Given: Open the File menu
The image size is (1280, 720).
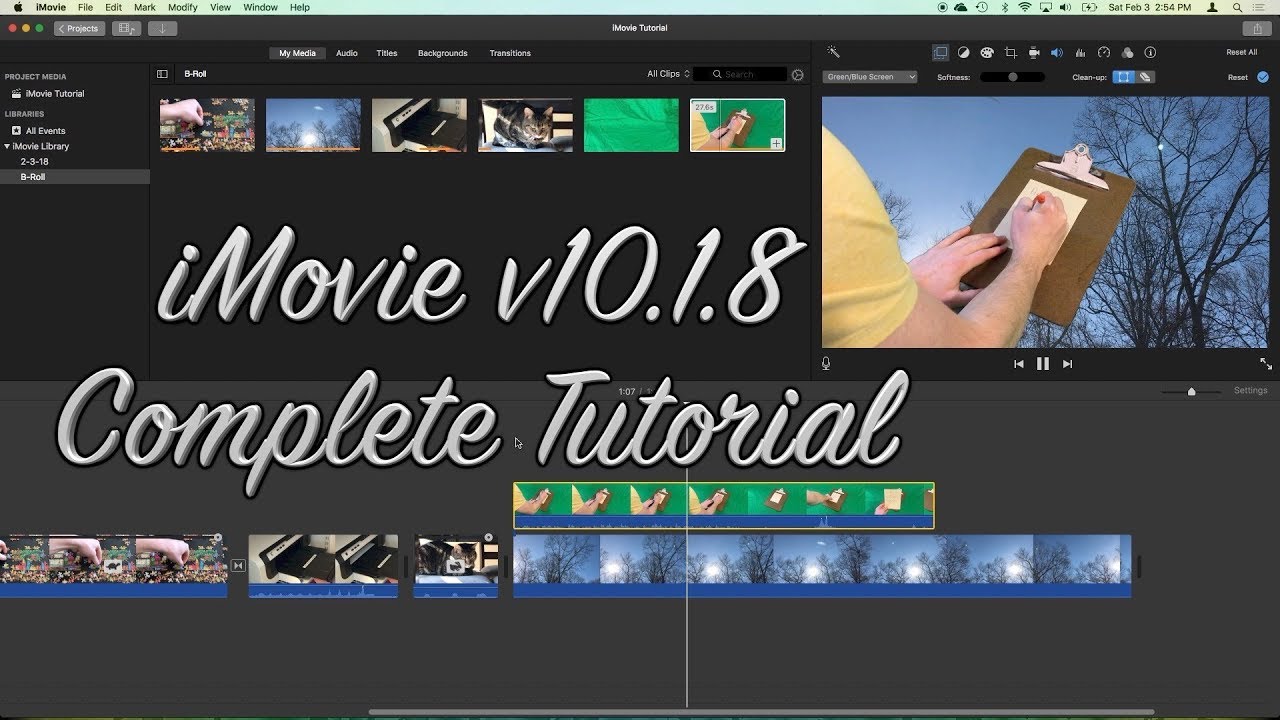Looking at the screenshot, I should pos(86,7).
